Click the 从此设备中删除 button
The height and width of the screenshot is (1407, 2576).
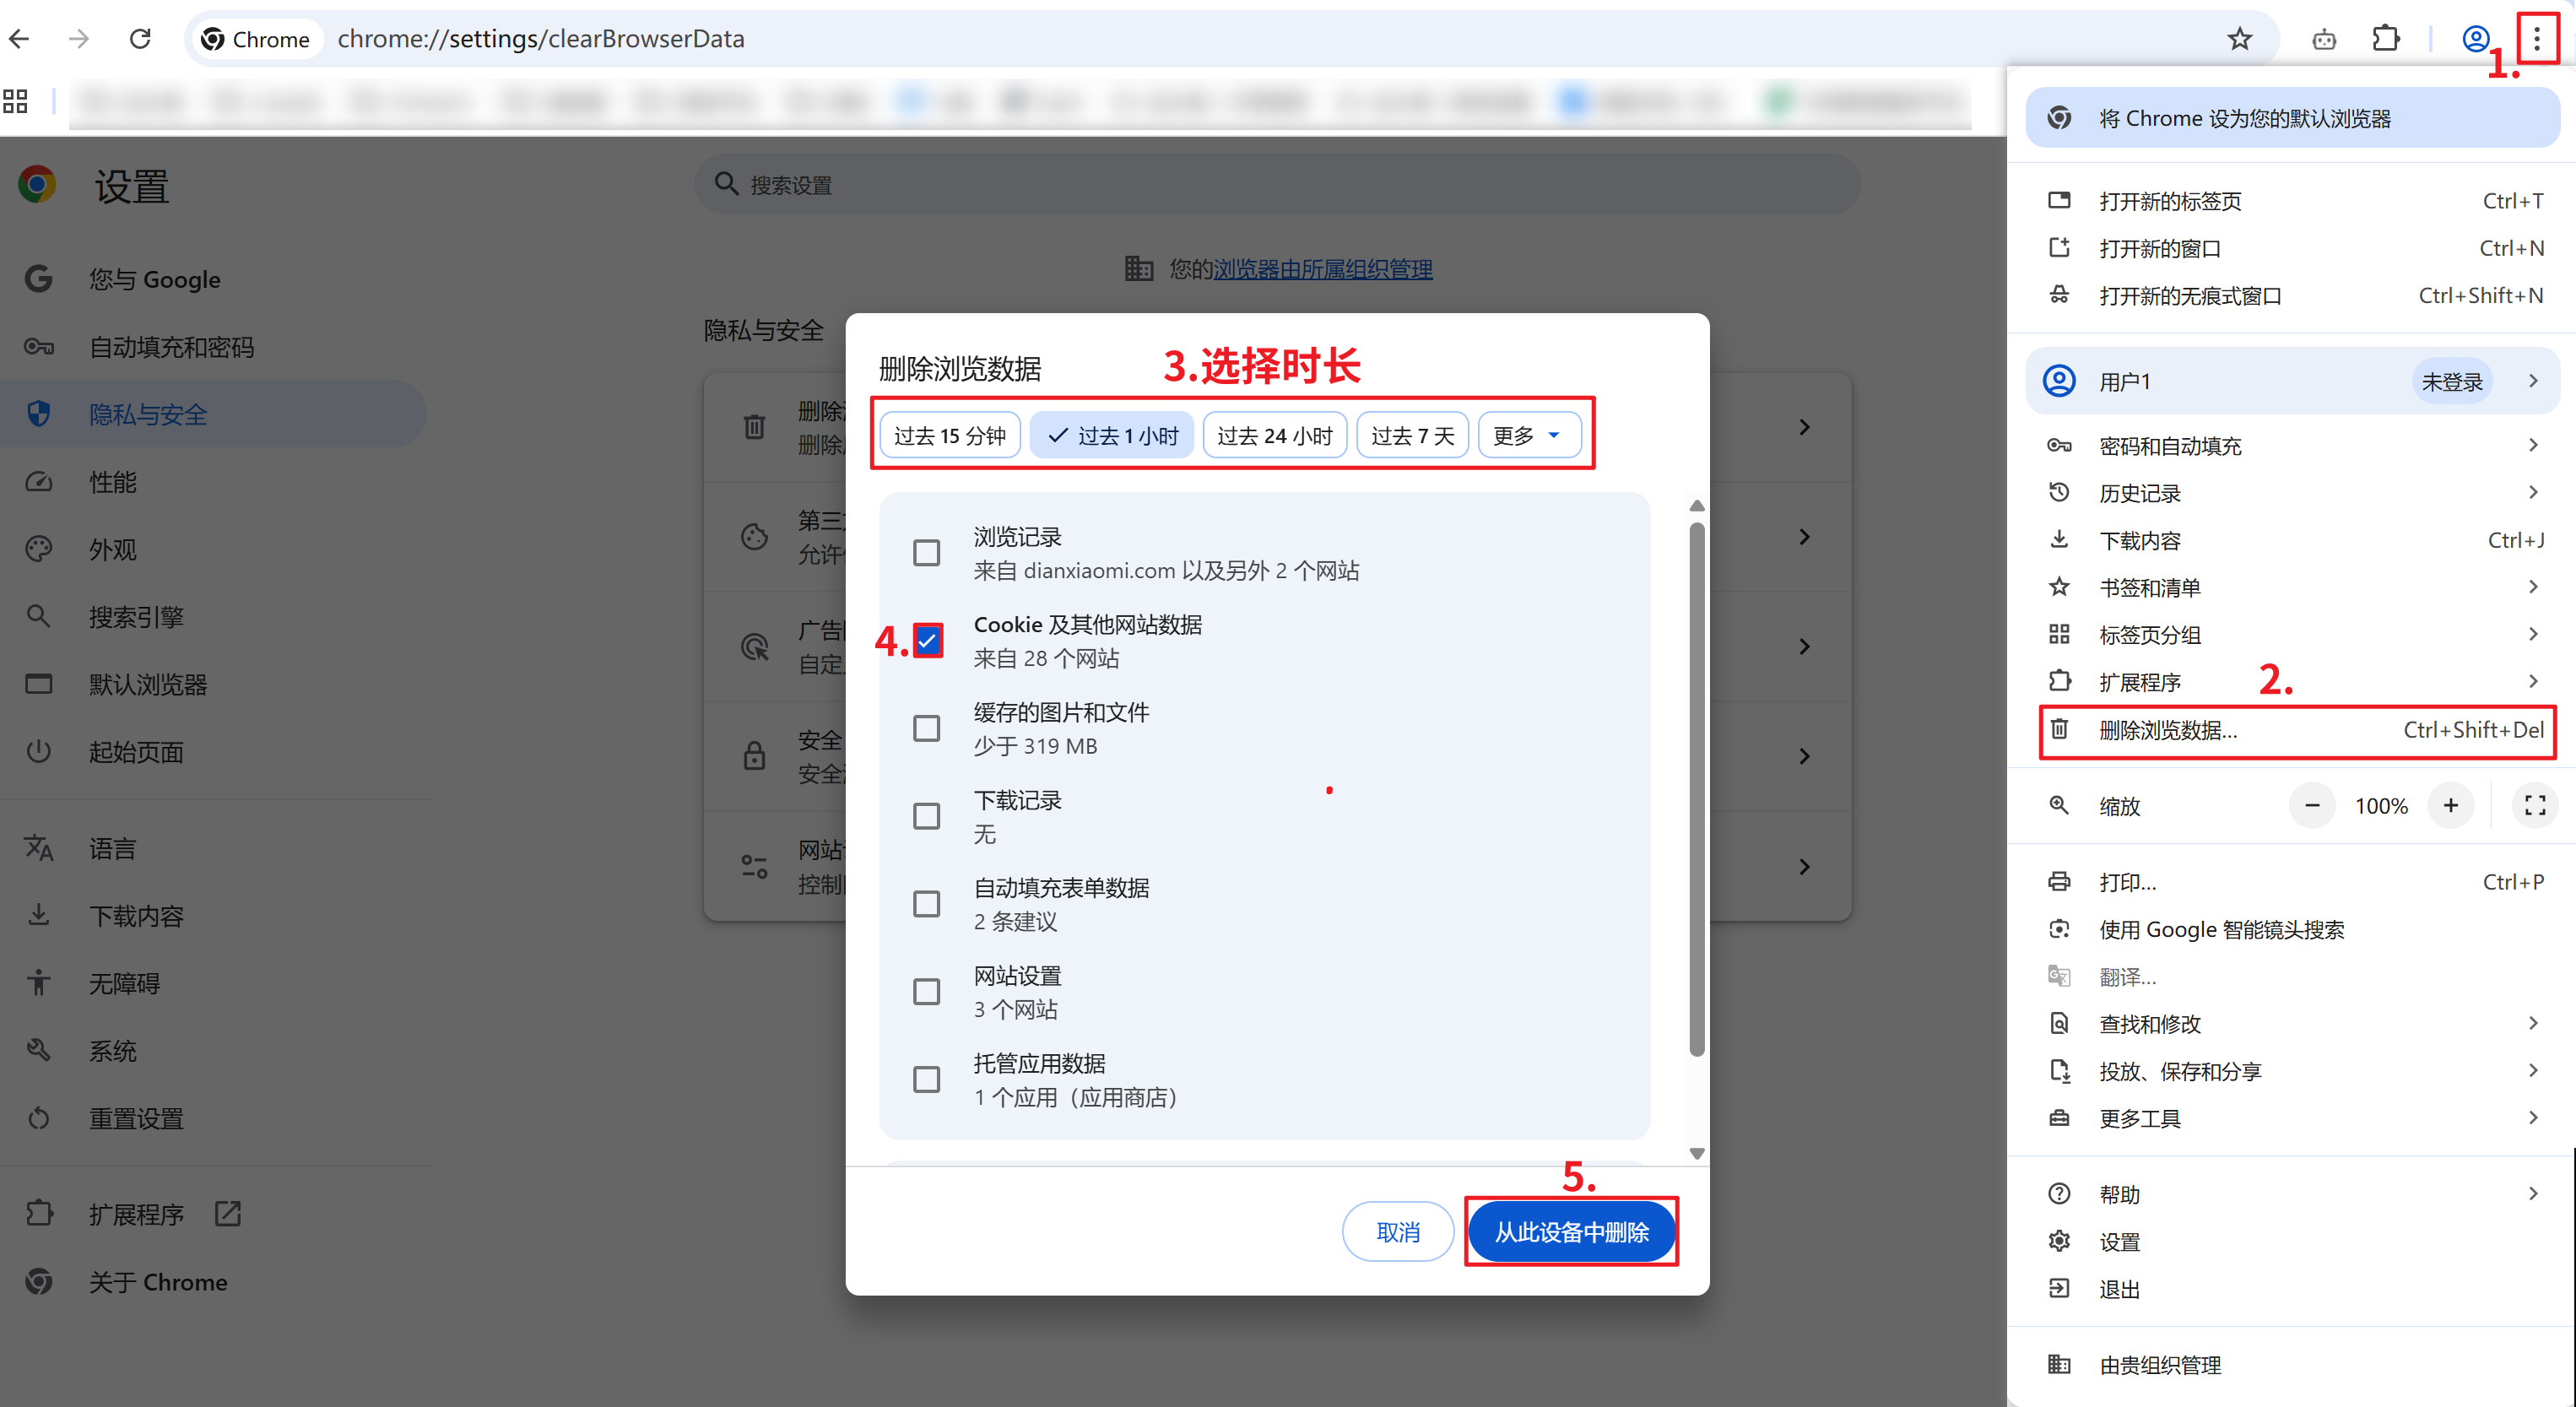pos(1570,1232)
